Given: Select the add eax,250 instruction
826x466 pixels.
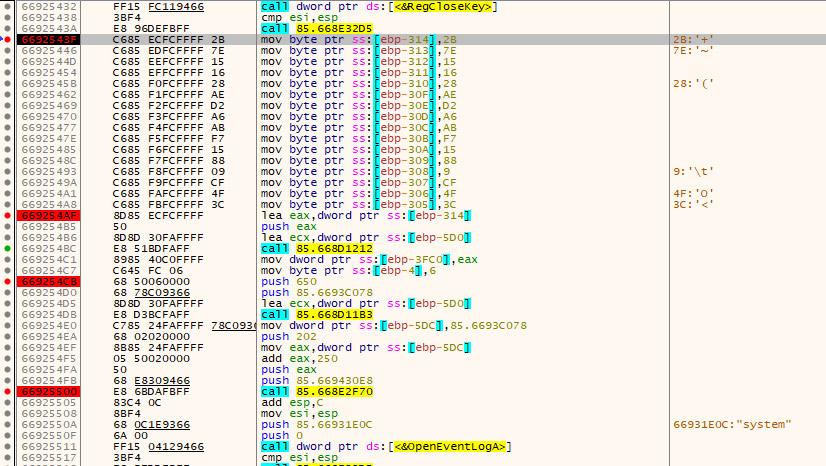Looking at the screenshot, I should pos(299,359).
